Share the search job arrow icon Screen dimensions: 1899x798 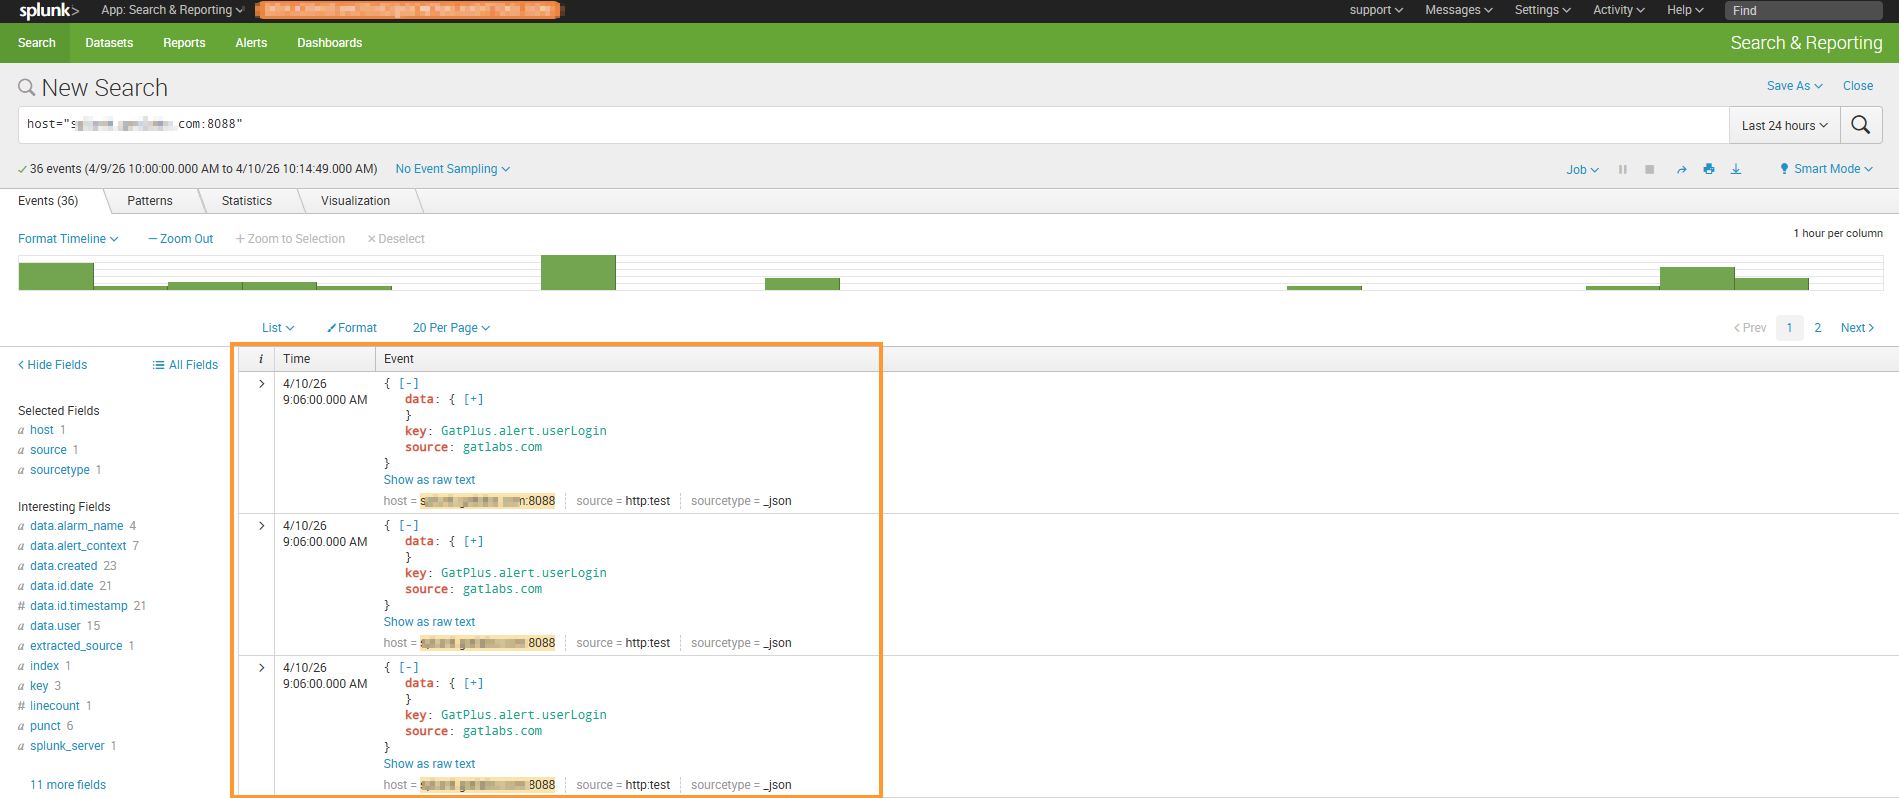(x=1682, y=169)
